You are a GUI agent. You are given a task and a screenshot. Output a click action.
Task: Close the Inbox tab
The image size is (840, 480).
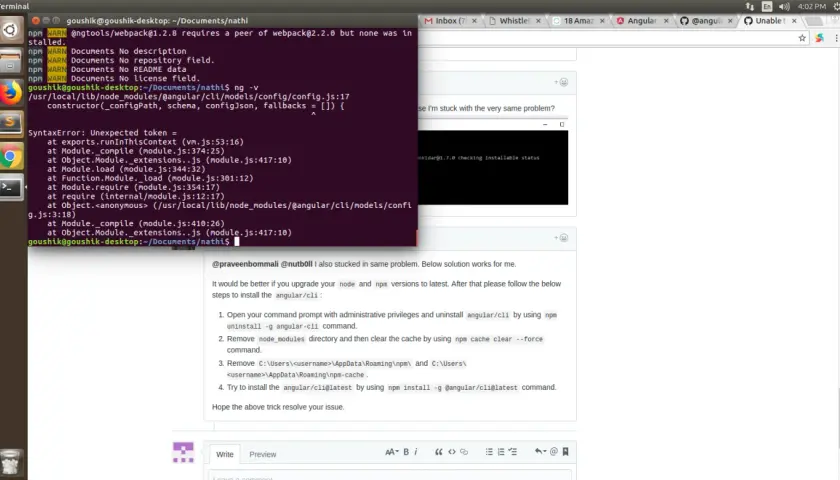(474, 21)
